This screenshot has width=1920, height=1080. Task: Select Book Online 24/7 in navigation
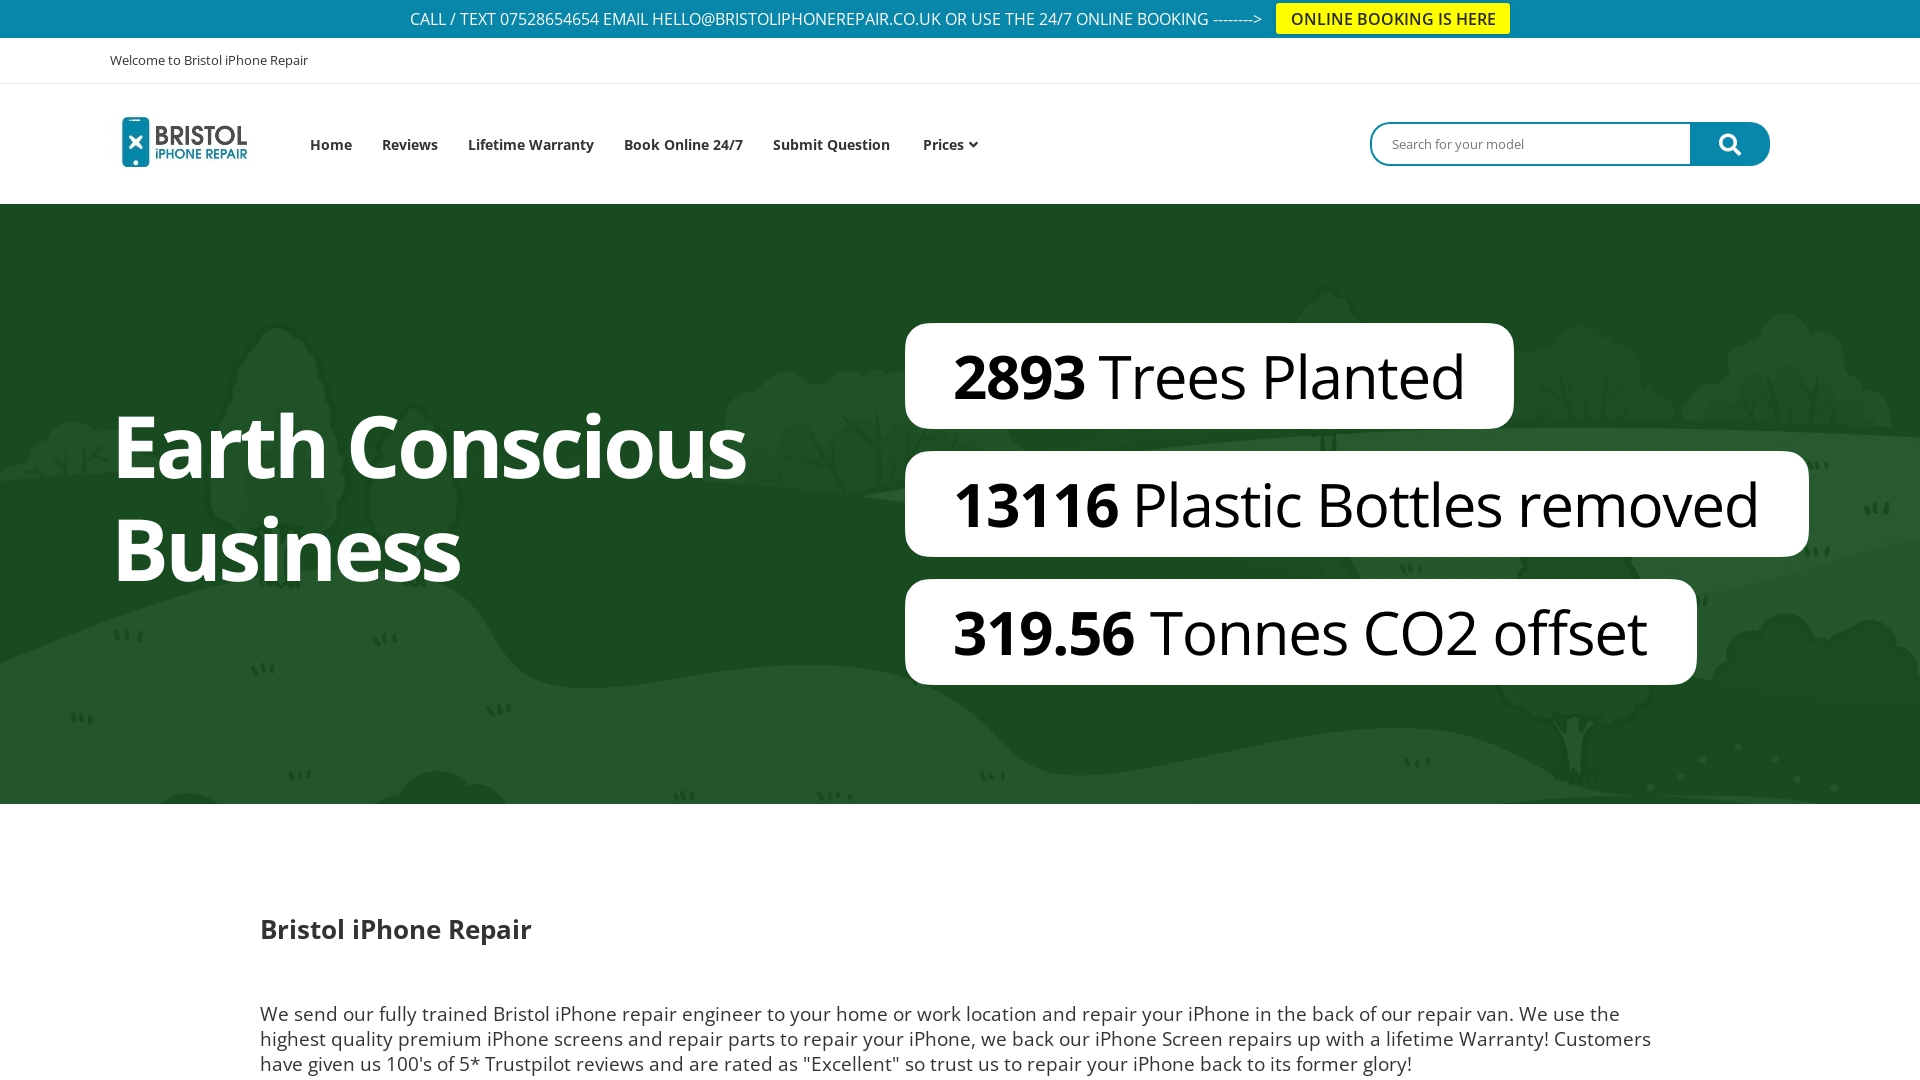(x=683, y=145)
